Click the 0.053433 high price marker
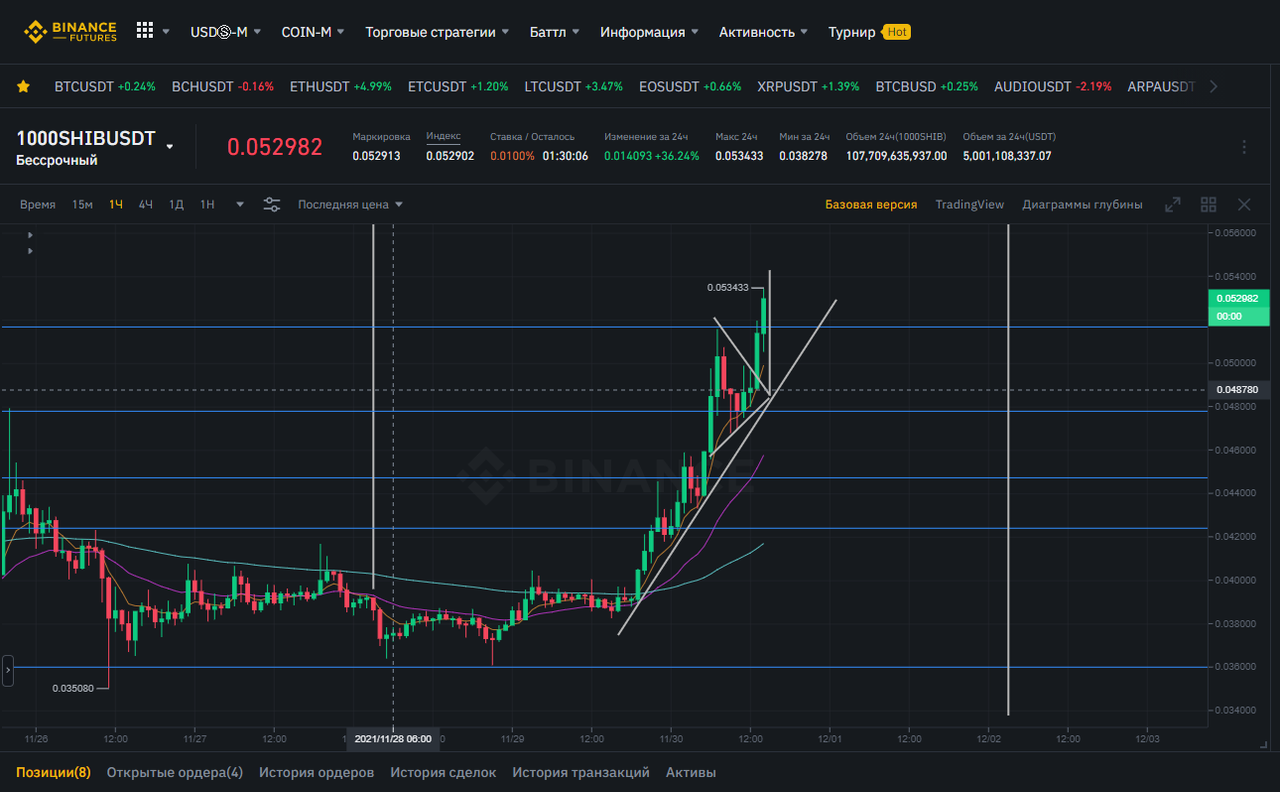The width and height of the screenshot is (1280, 792). [x=727, y=288]
